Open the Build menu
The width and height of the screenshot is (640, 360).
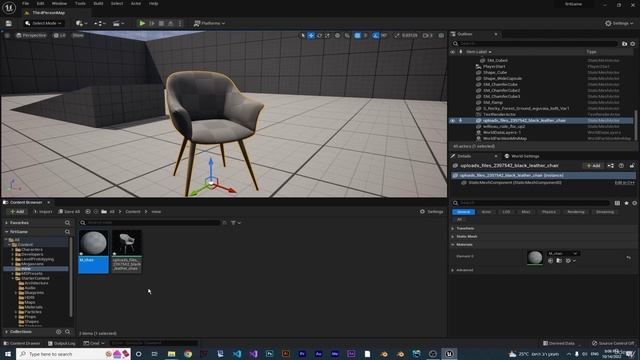tap(98, 3)
